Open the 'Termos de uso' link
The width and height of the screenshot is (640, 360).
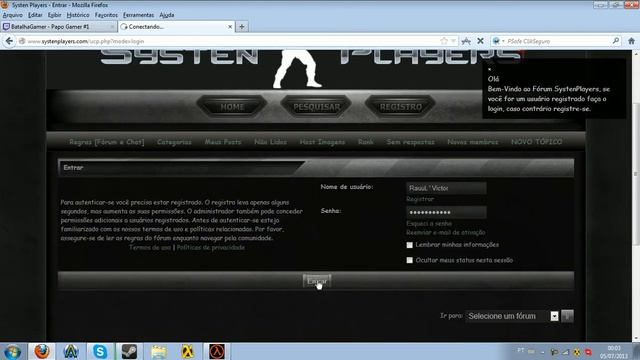pos(150,247)
